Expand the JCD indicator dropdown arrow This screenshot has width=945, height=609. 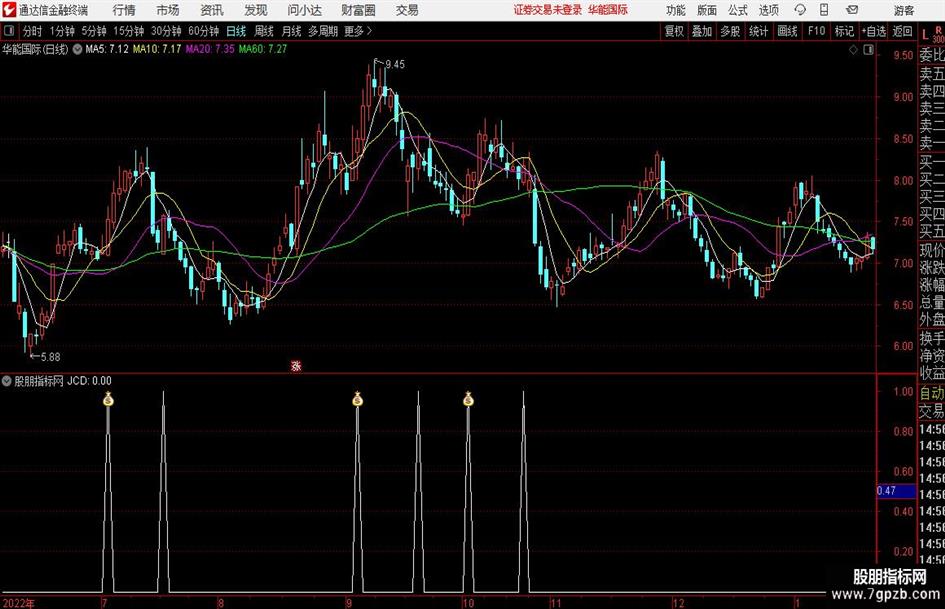pyautogui.click(x=7, y=381)
